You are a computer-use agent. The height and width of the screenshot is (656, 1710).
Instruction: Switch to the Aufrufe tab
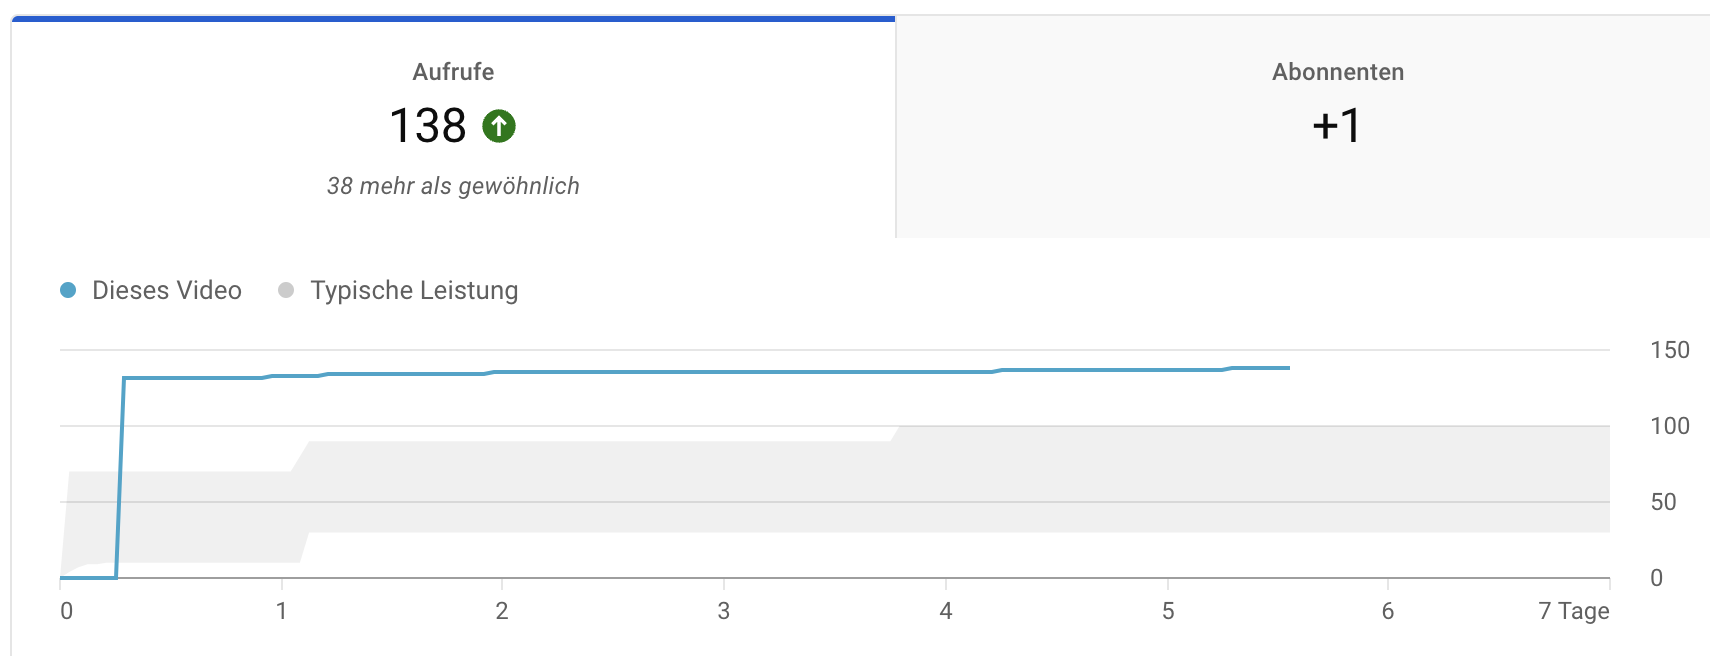pyautogui.click(x=453, y=72)
